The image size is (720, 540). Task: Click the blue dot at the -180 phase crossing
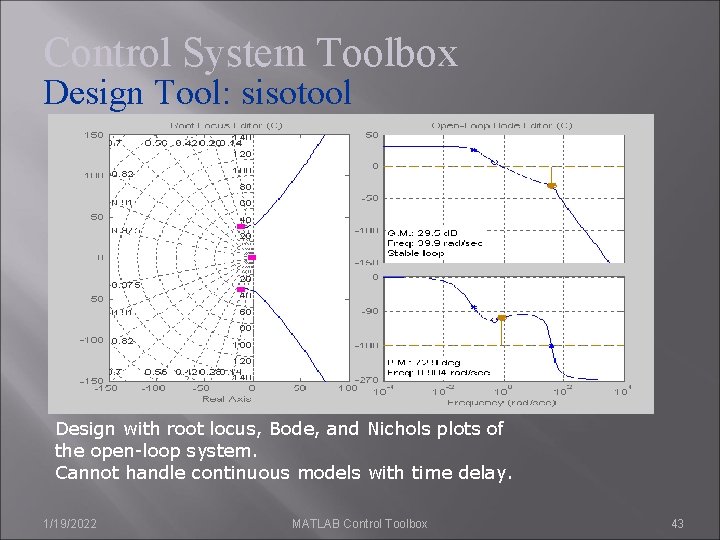pyautogui.click(x=551, y=346)
